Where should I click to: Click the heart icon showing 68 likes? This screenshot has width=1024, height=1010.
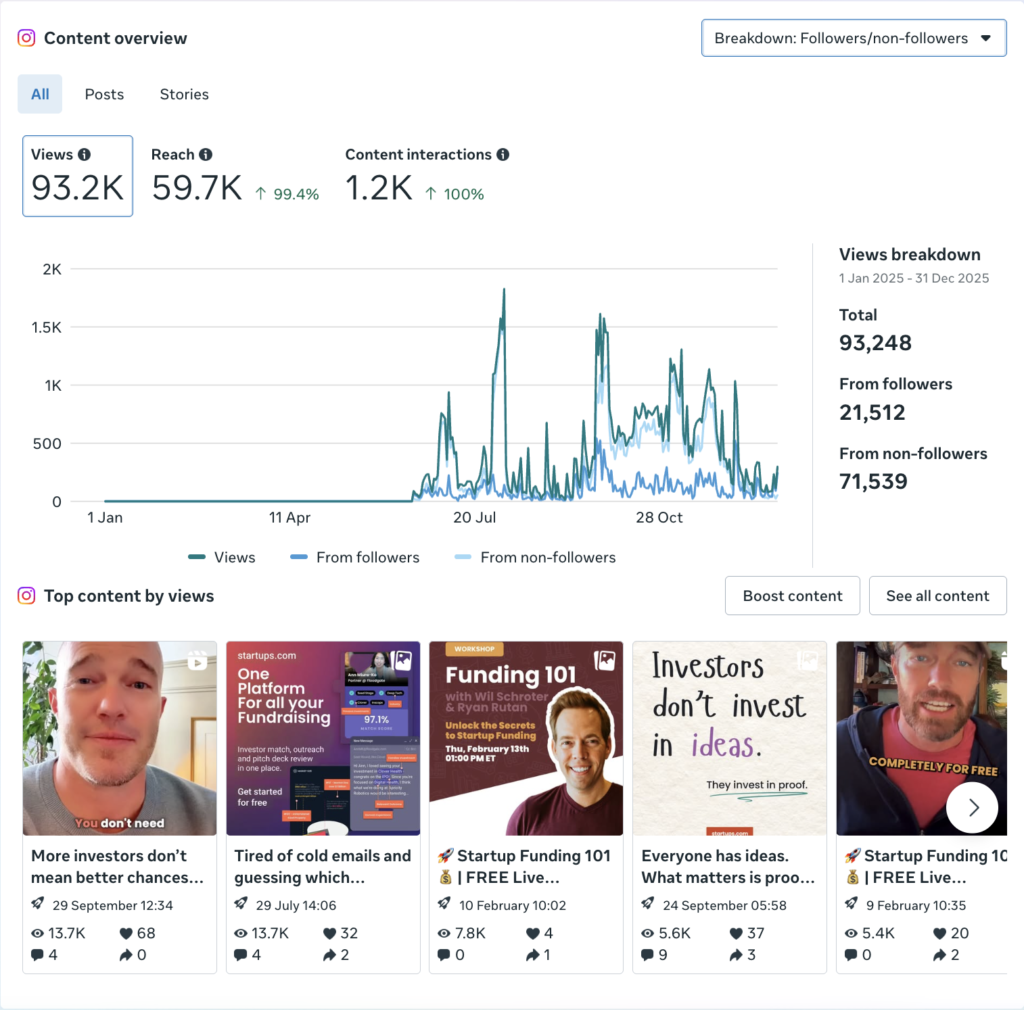point(126,932)
